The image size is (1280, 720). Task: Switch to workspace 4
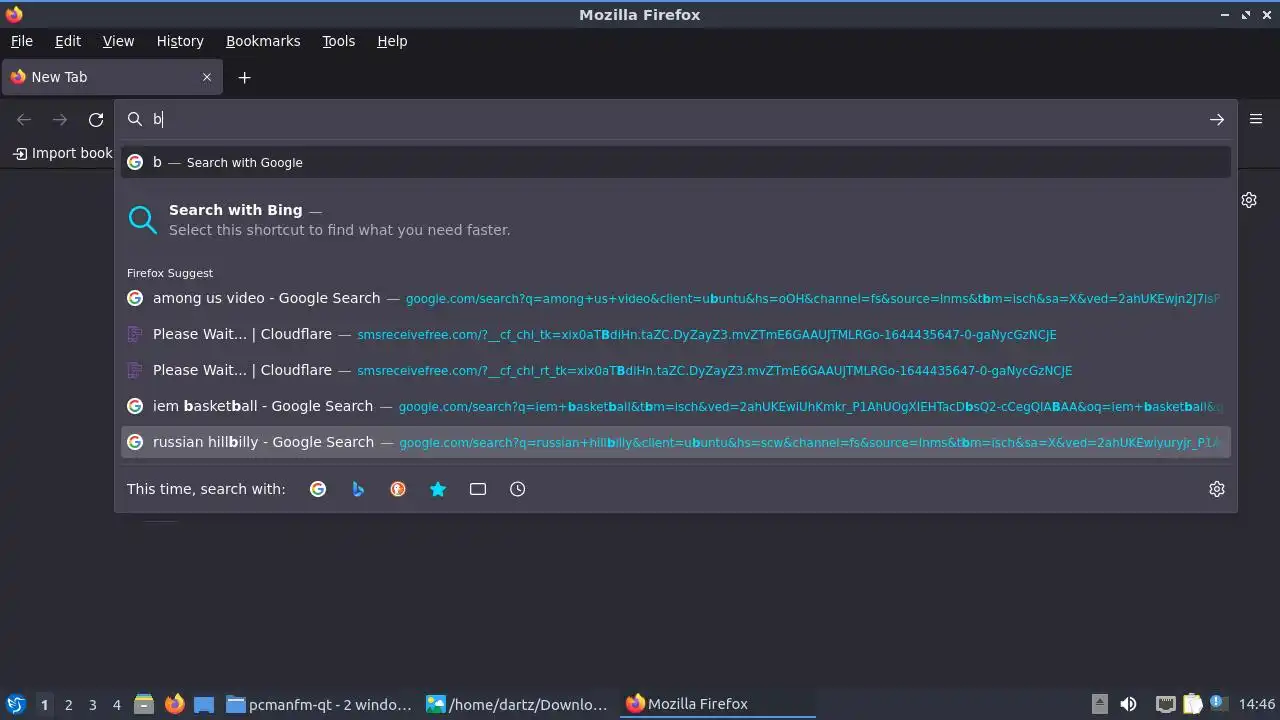click(116, 704)
